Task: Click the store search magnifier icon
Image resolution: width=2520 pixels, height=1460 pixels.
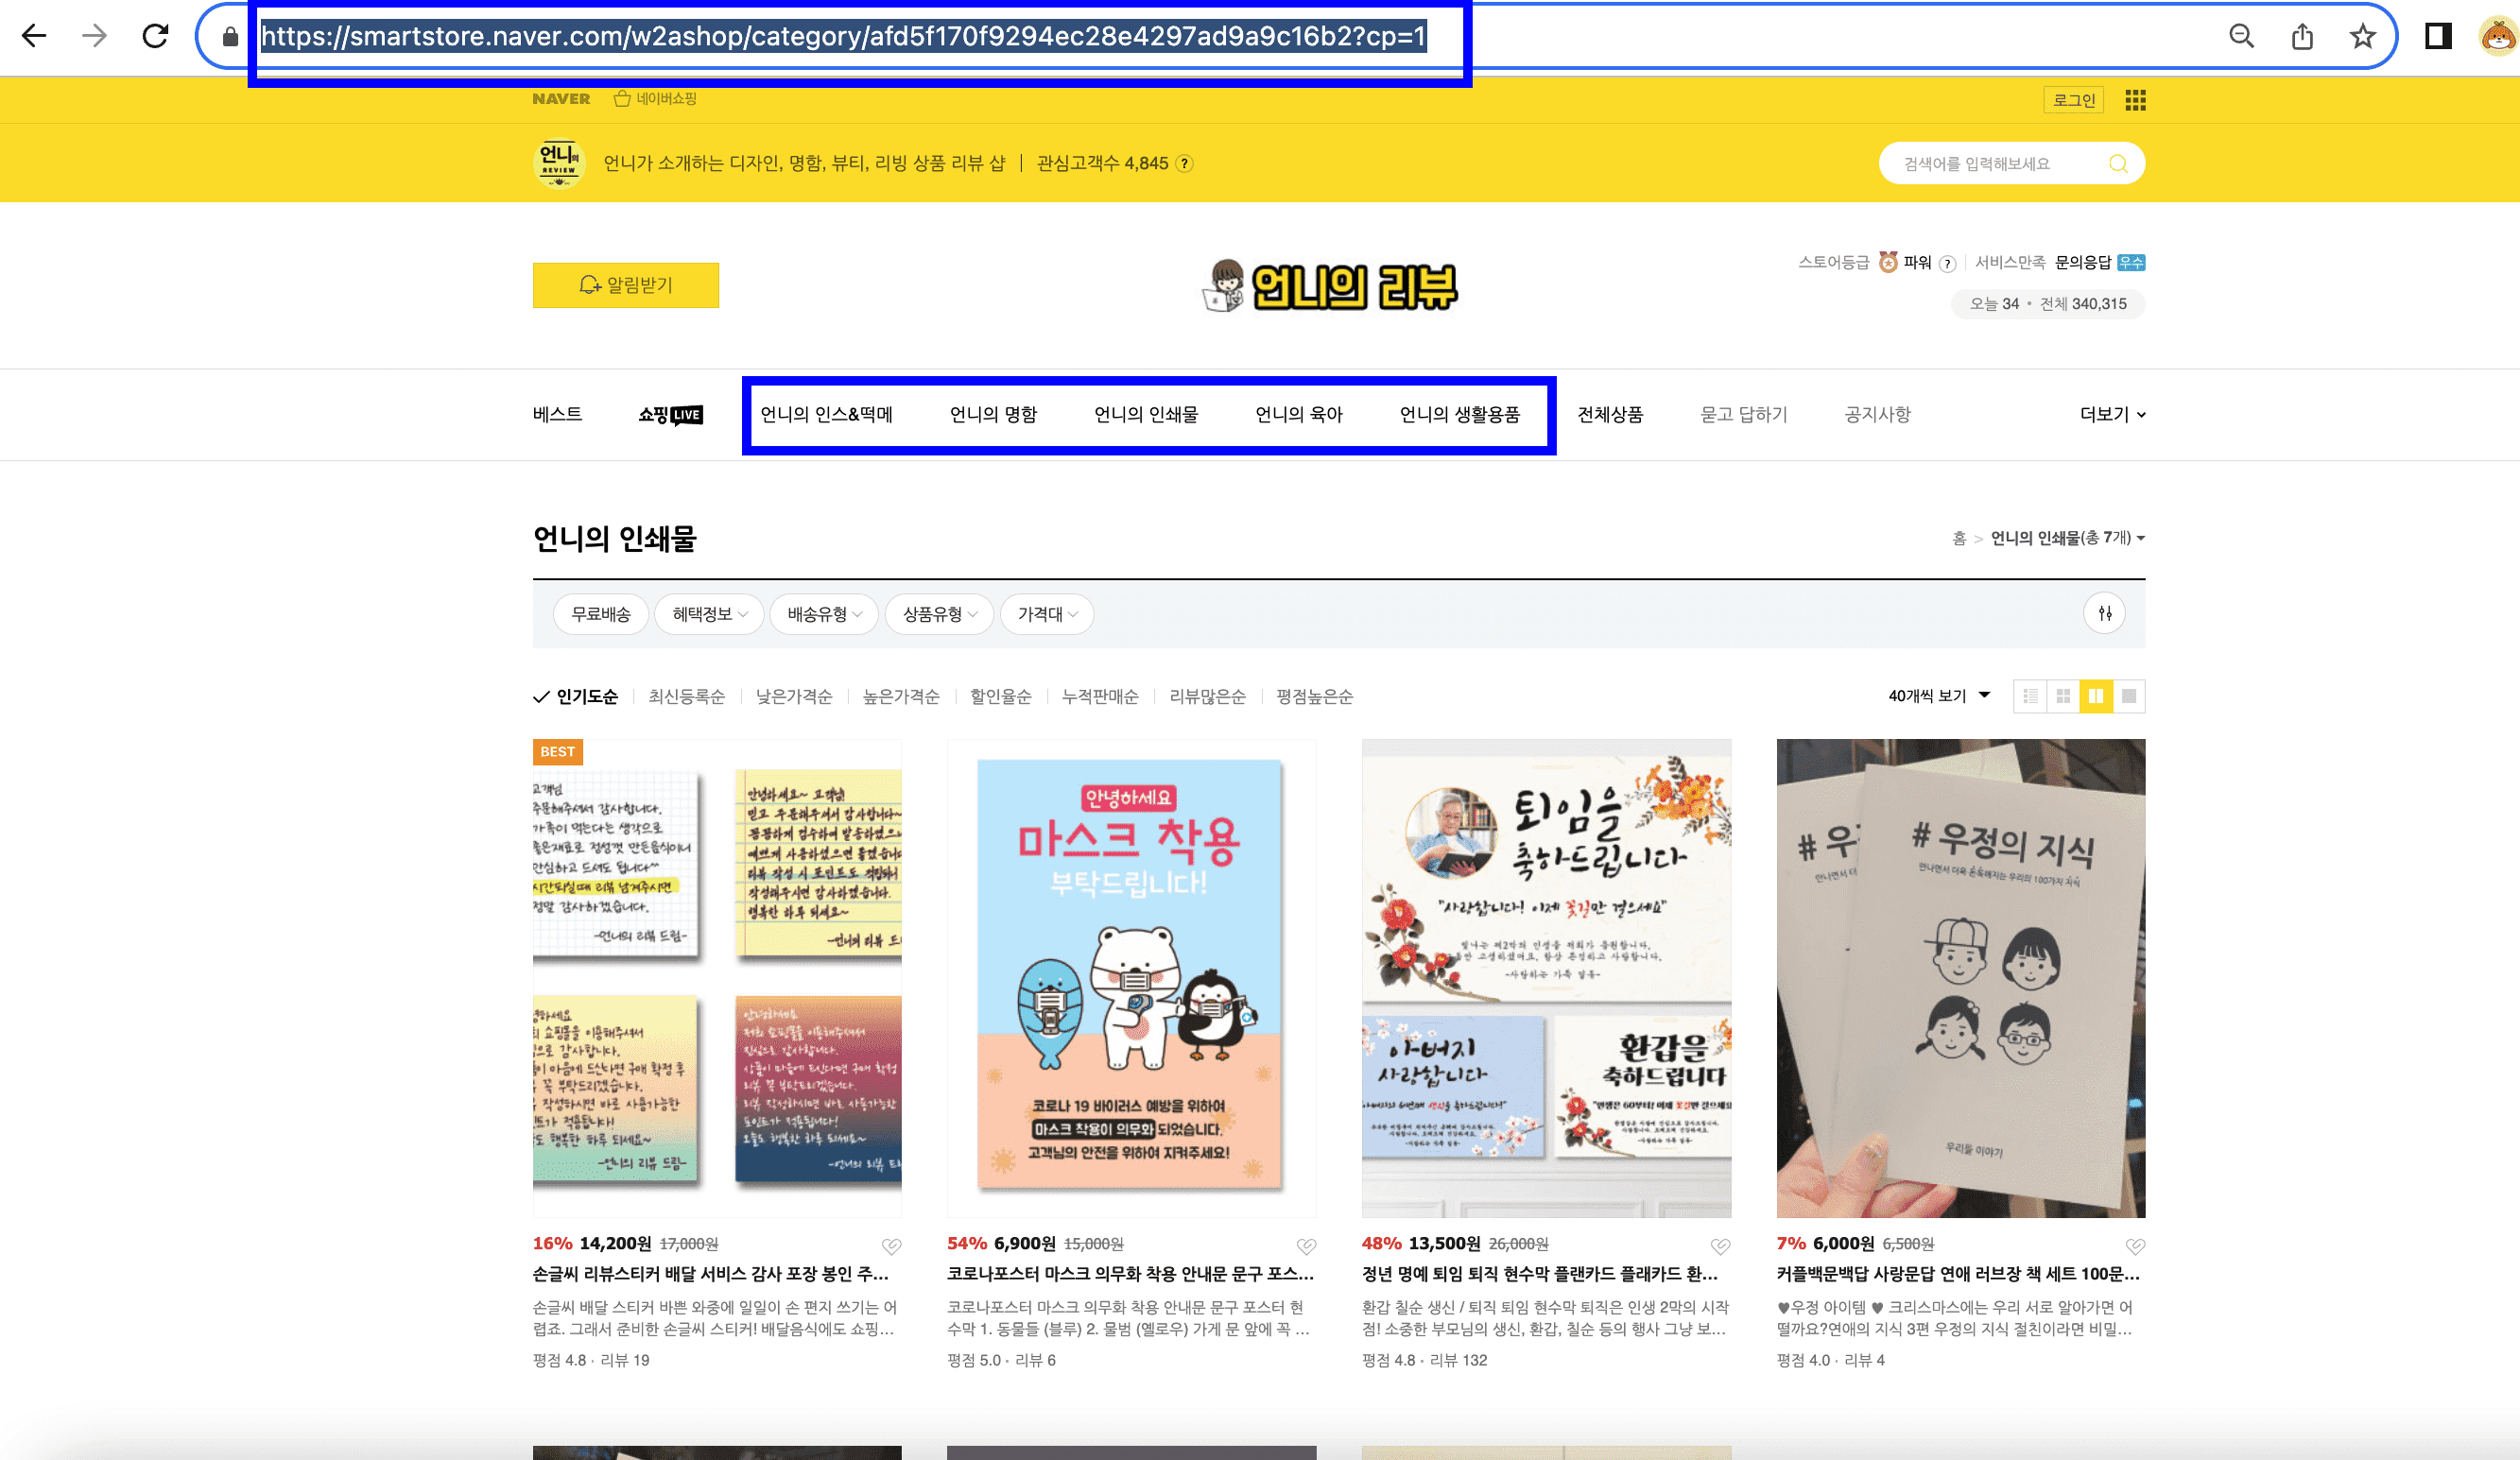Action: (x=2118, y=163)
